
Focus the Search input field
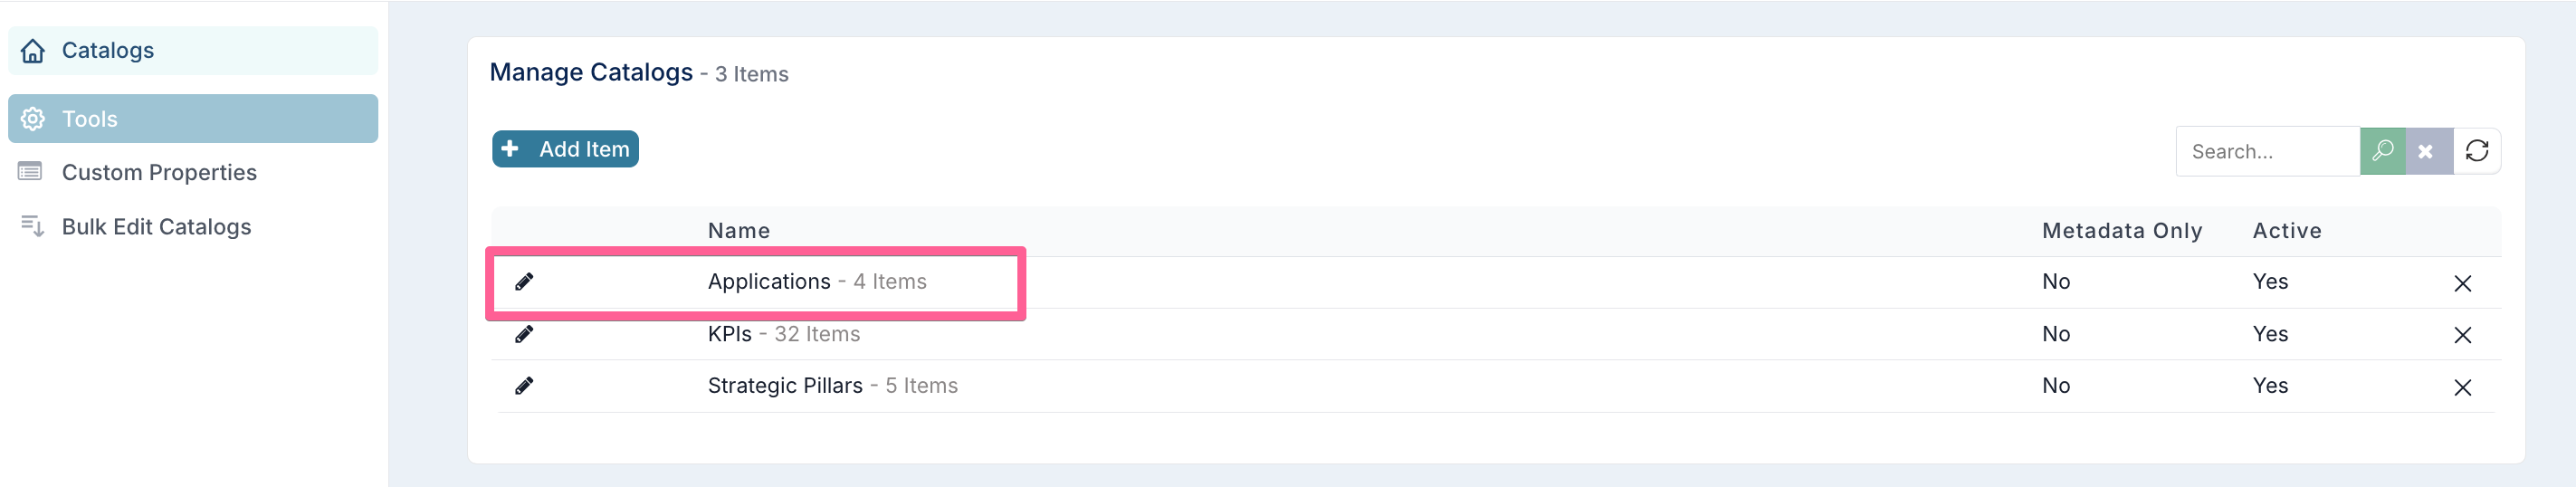coord(2268,151)
